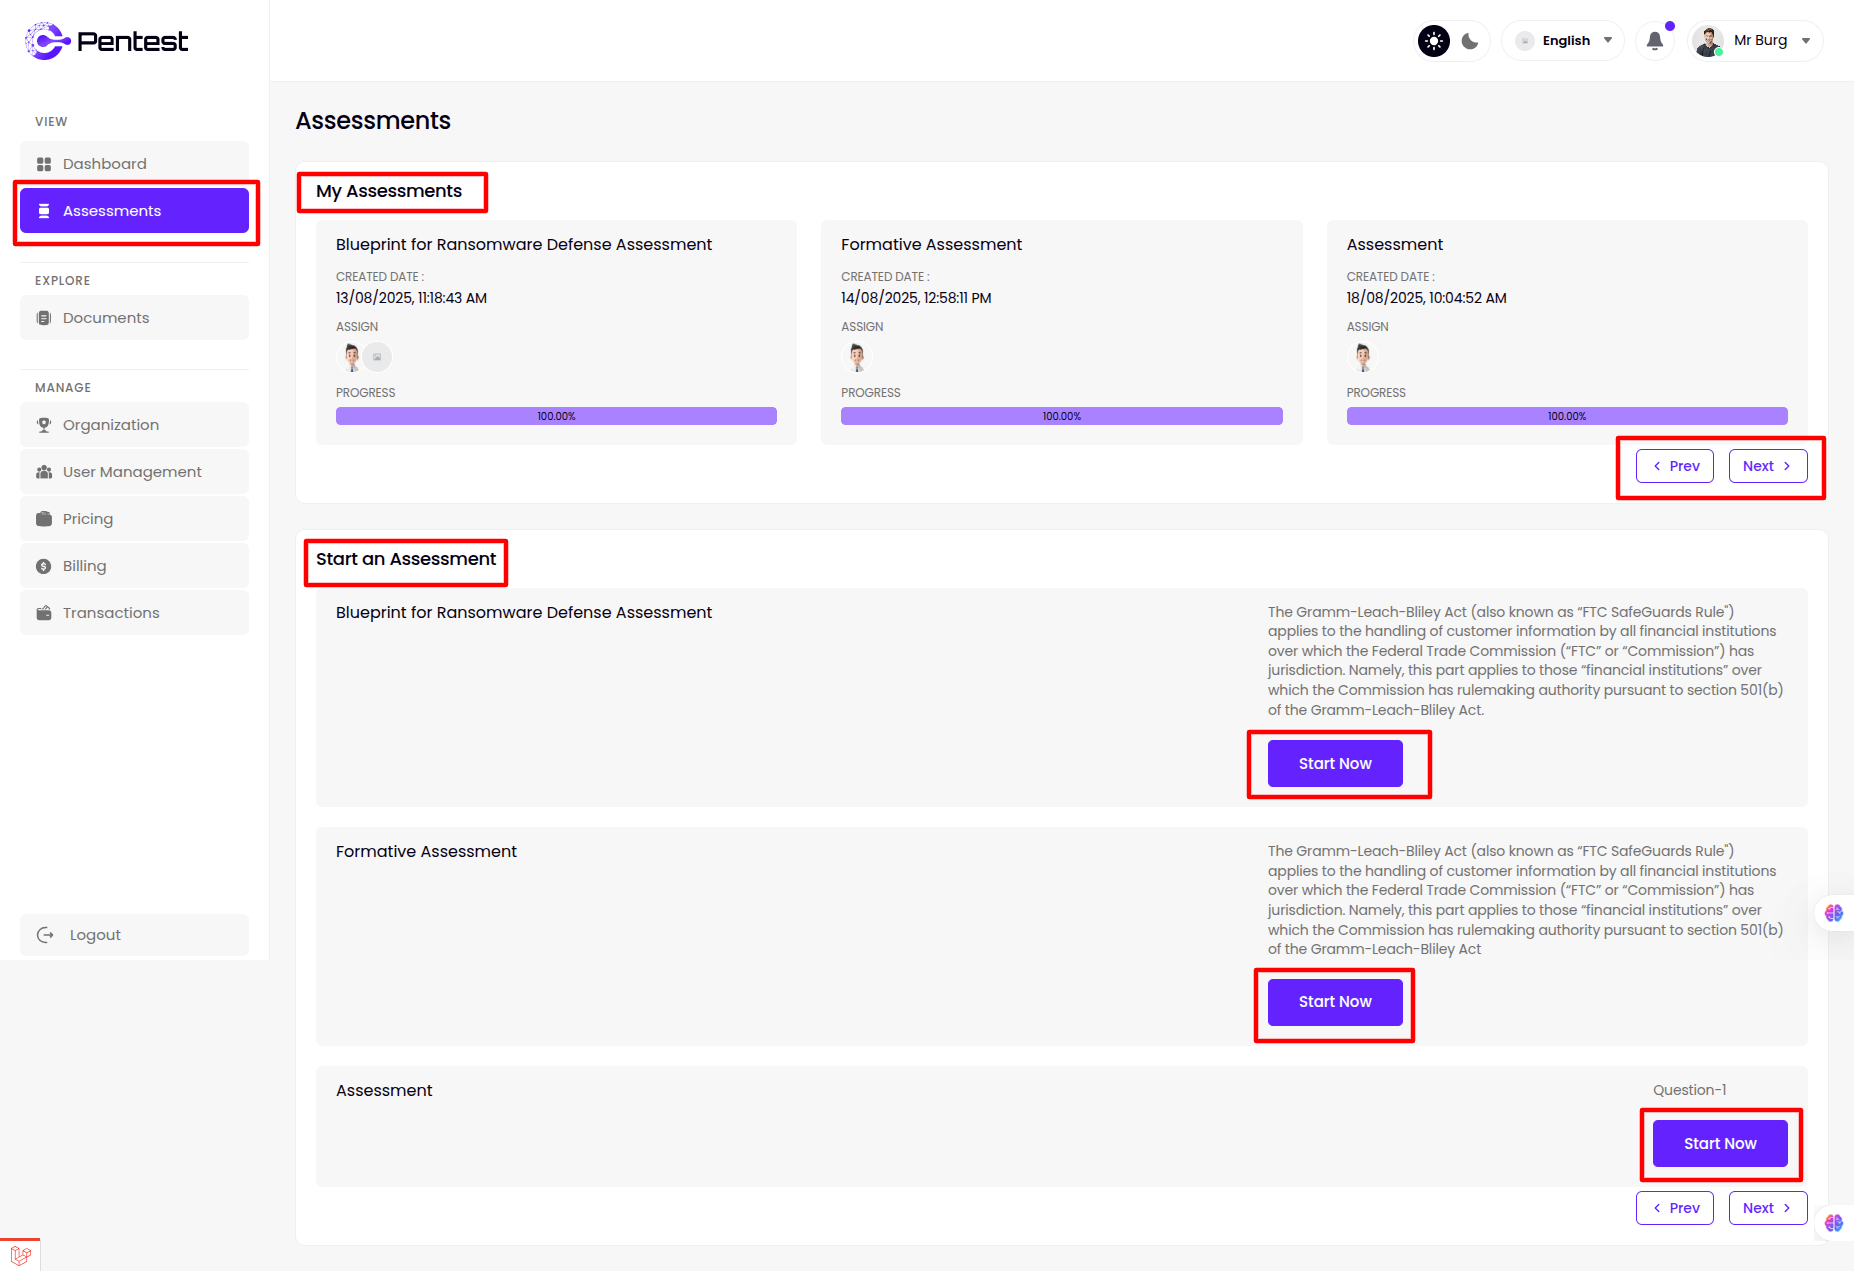The width and height of the screenshot is (1854, 1272).
Task: Click assignee avatar in Formative Assessment card
Action: 857,357
